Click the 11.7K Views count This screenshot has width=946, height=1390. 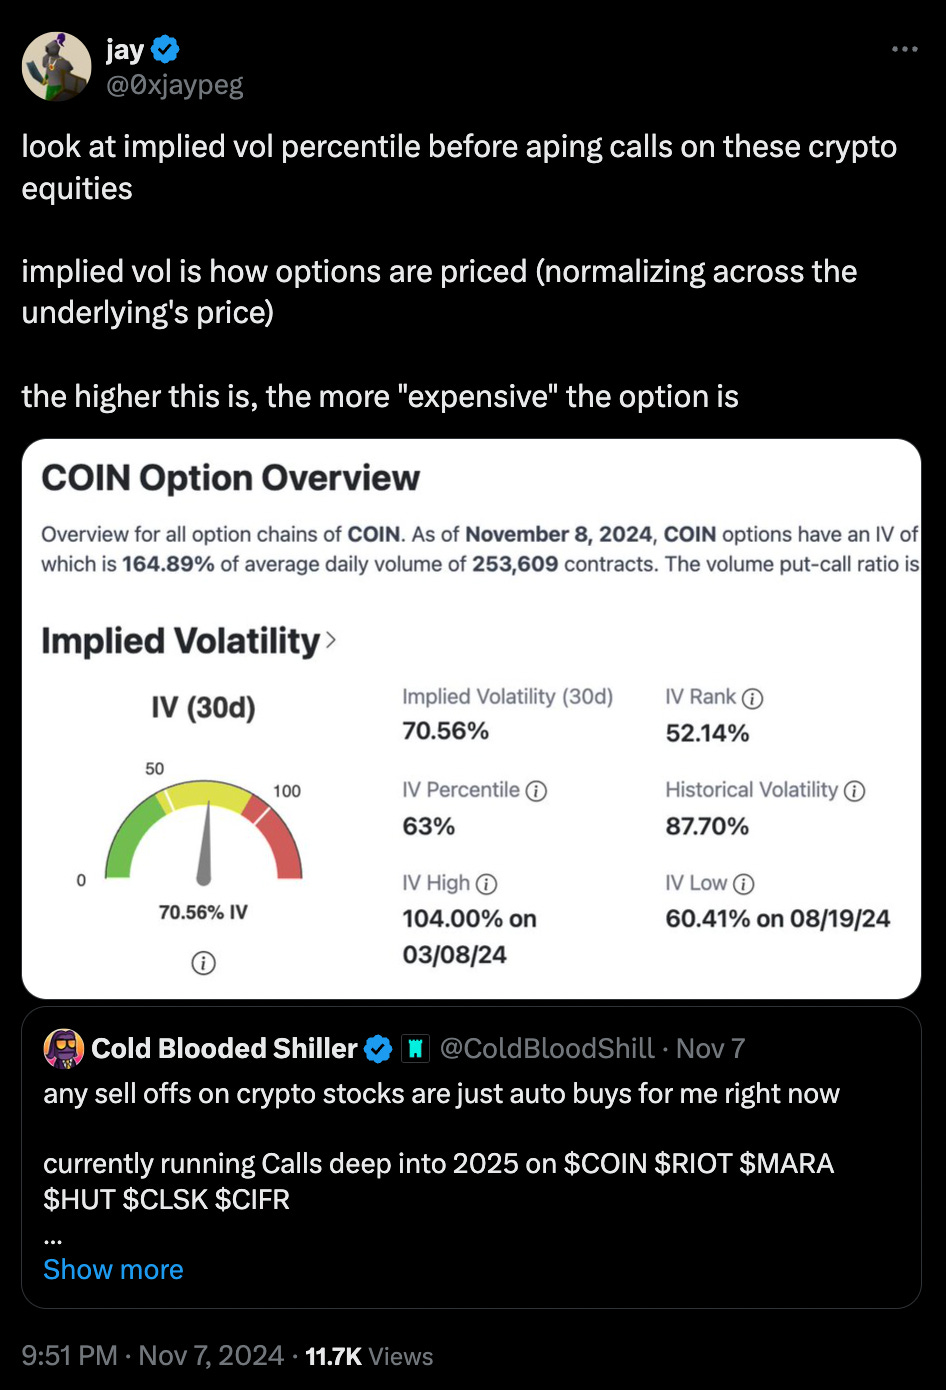coord(369,1356)
